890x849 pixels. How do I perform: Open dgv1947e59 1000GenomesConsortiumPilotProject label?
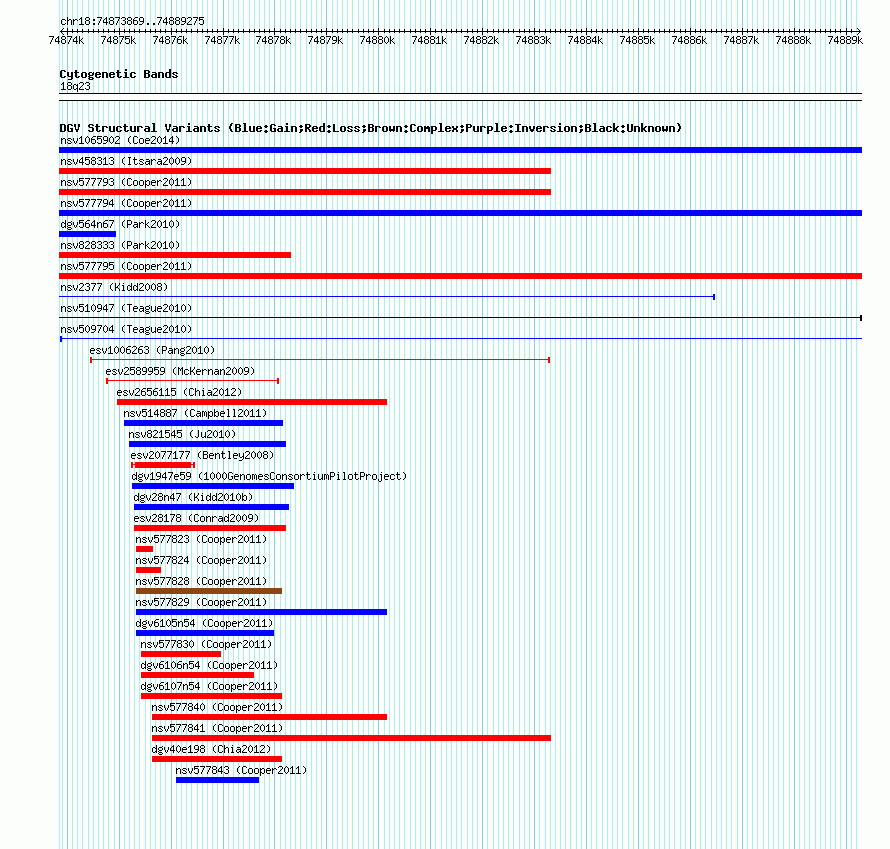(x=269, y=476)
